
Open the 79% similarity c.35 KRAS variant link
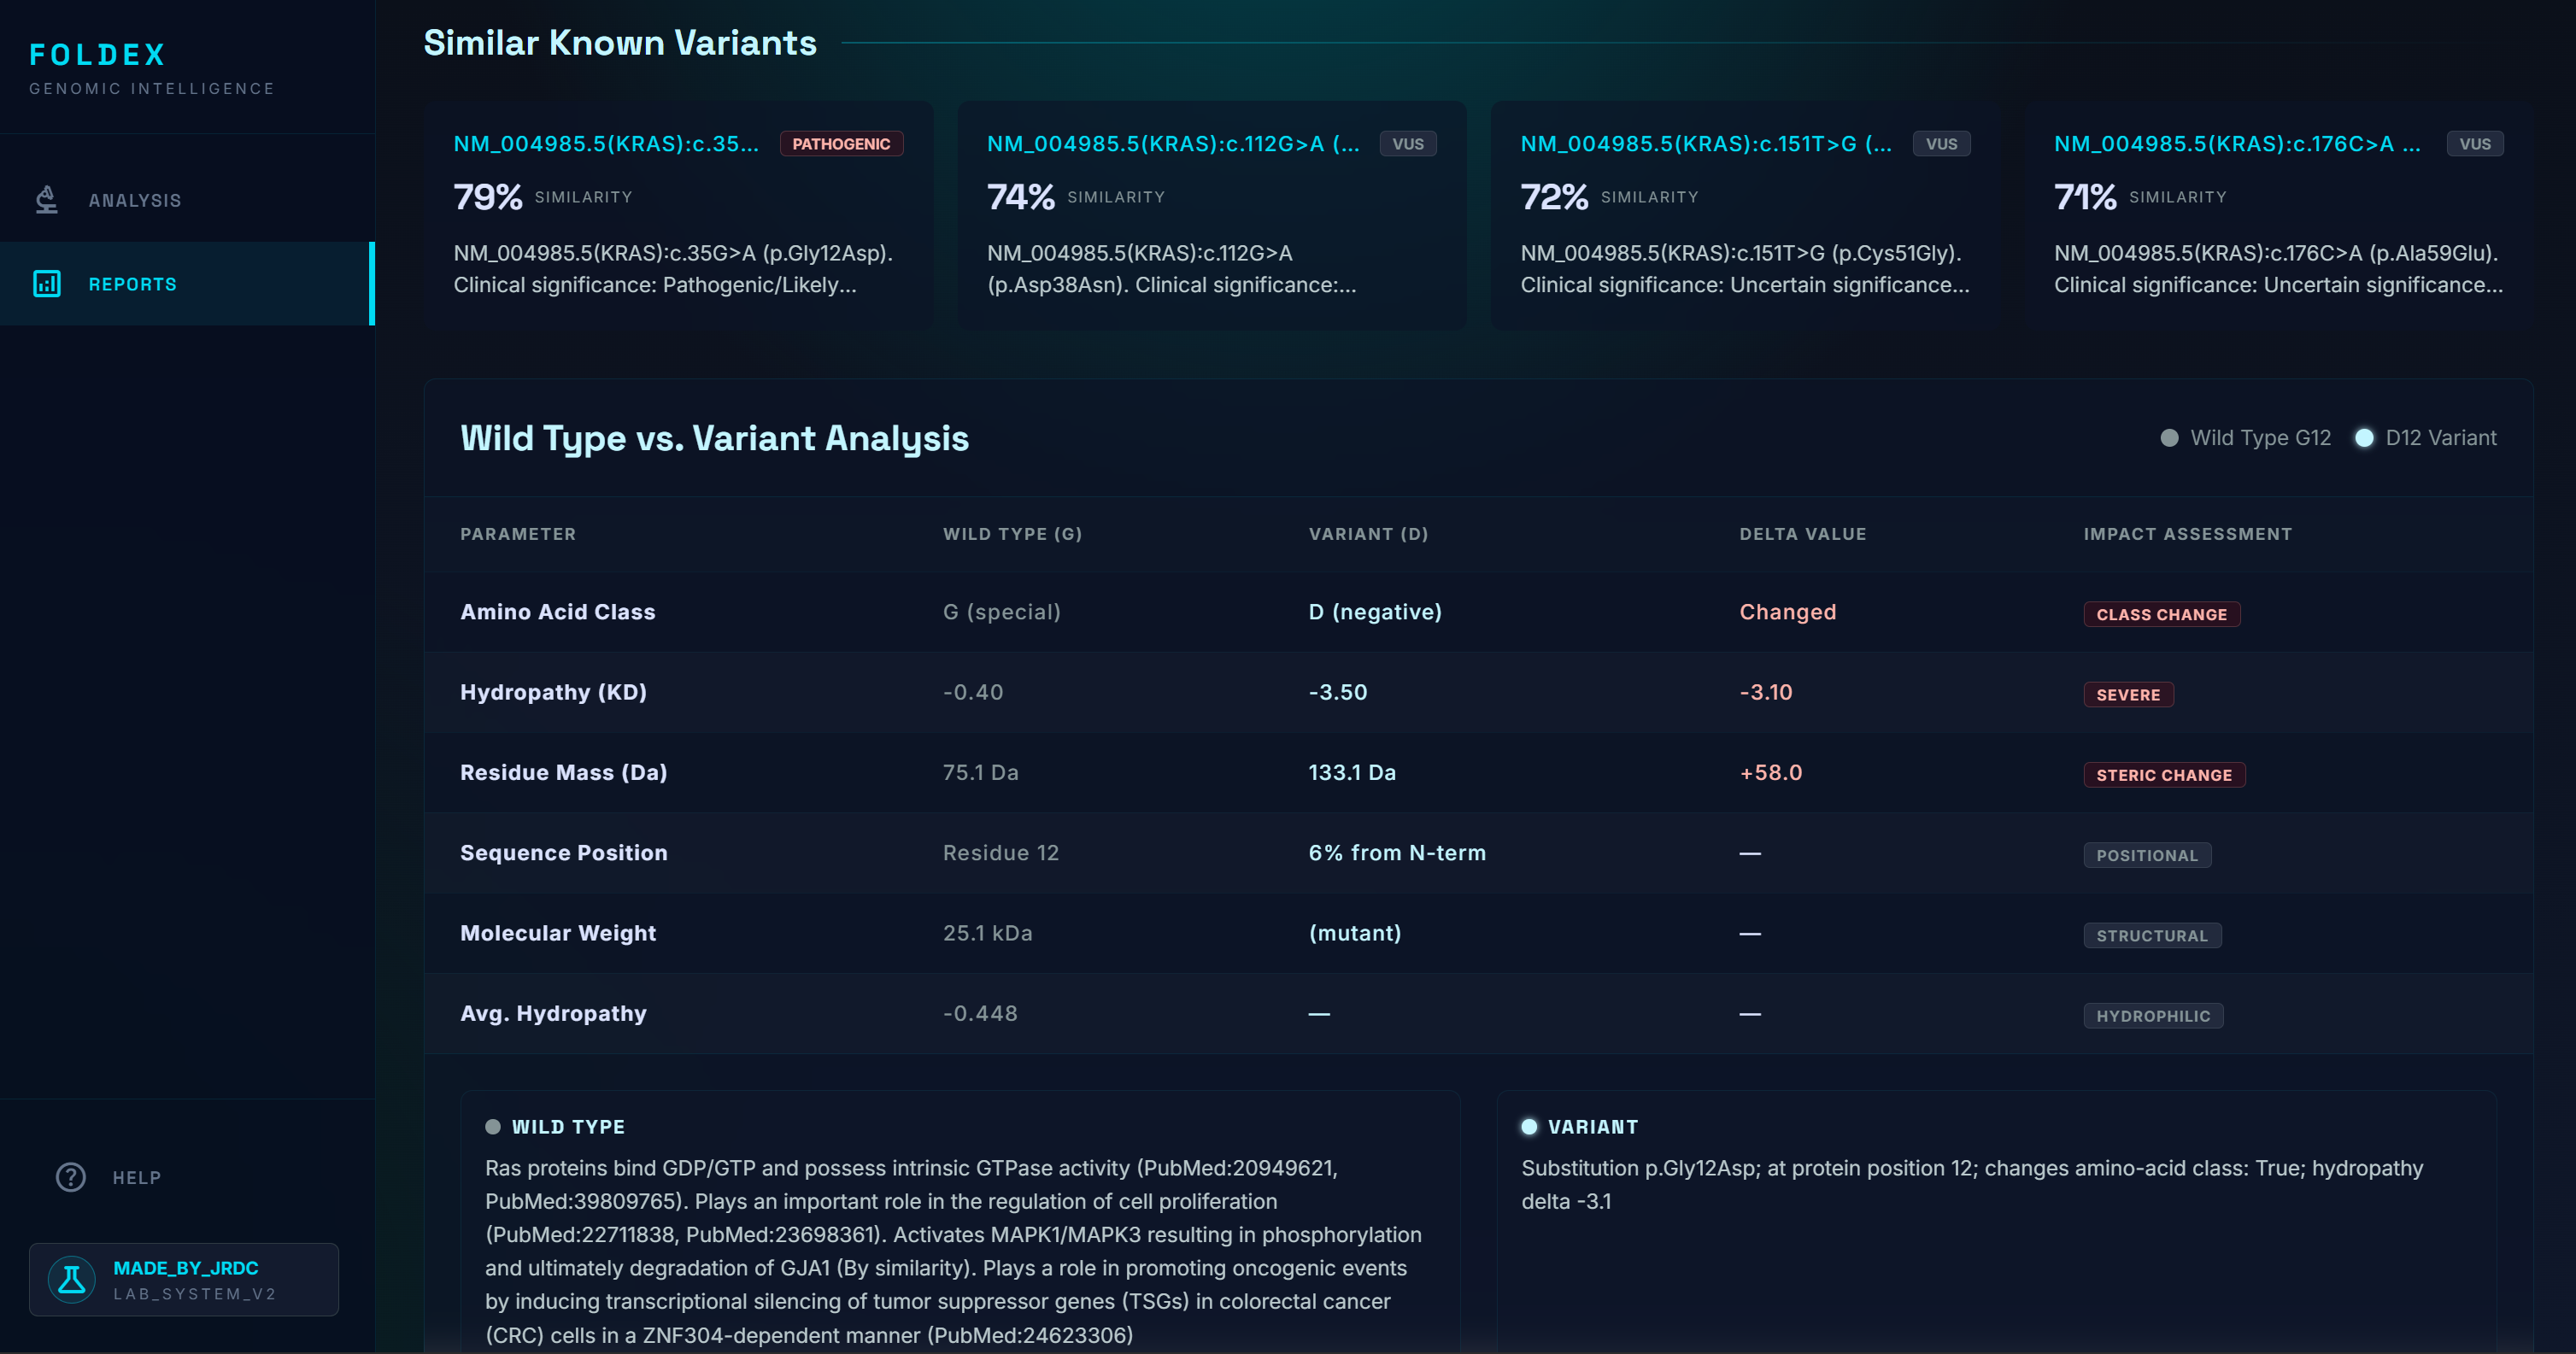(x=606, y=144)
